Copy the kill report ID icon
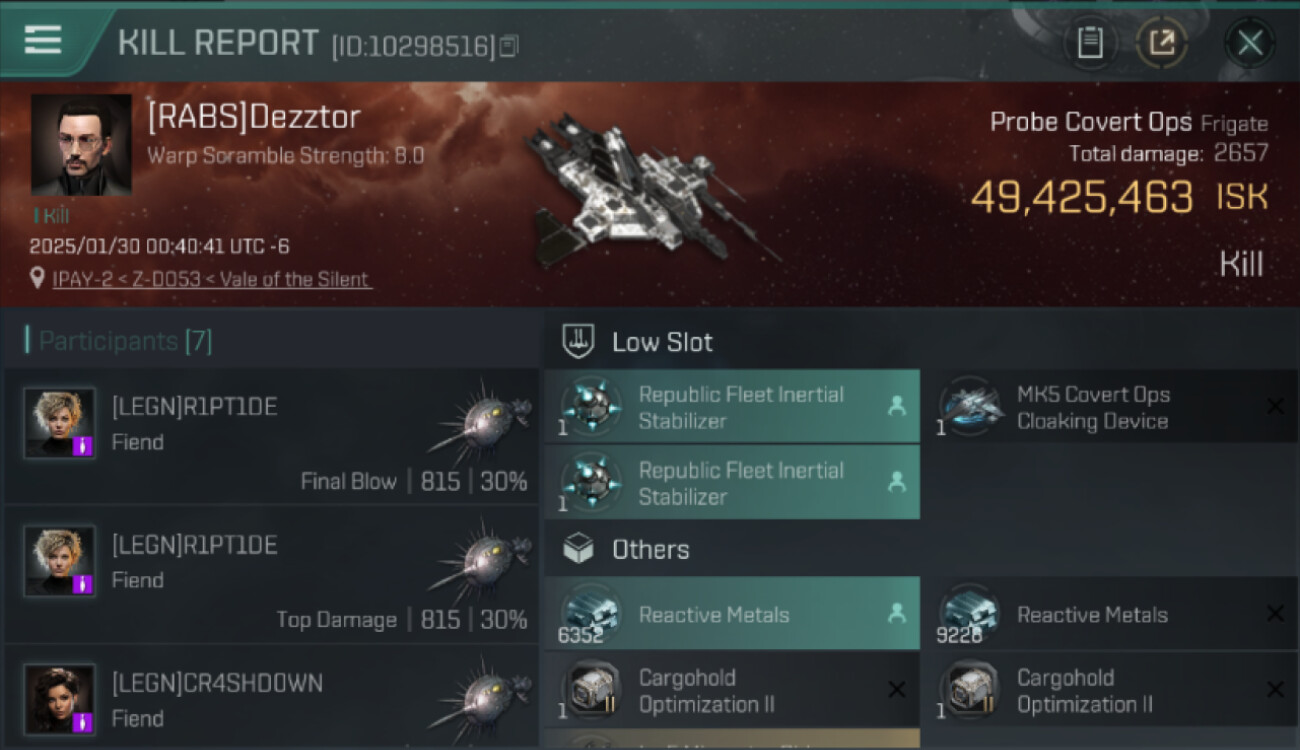The image size is (1300, 750). pos(509,46)
